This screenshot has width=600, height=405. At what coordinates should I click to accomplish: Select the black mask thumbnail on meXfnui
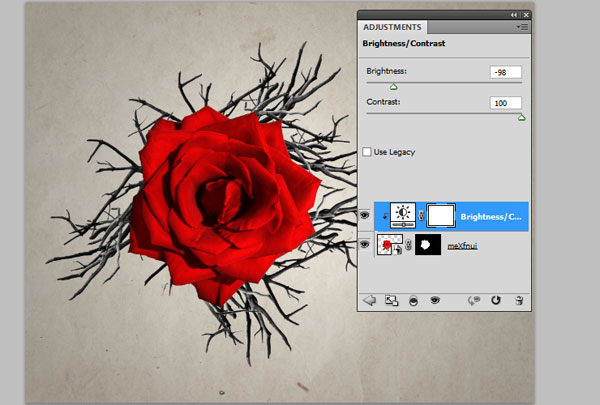pos(428,246)
